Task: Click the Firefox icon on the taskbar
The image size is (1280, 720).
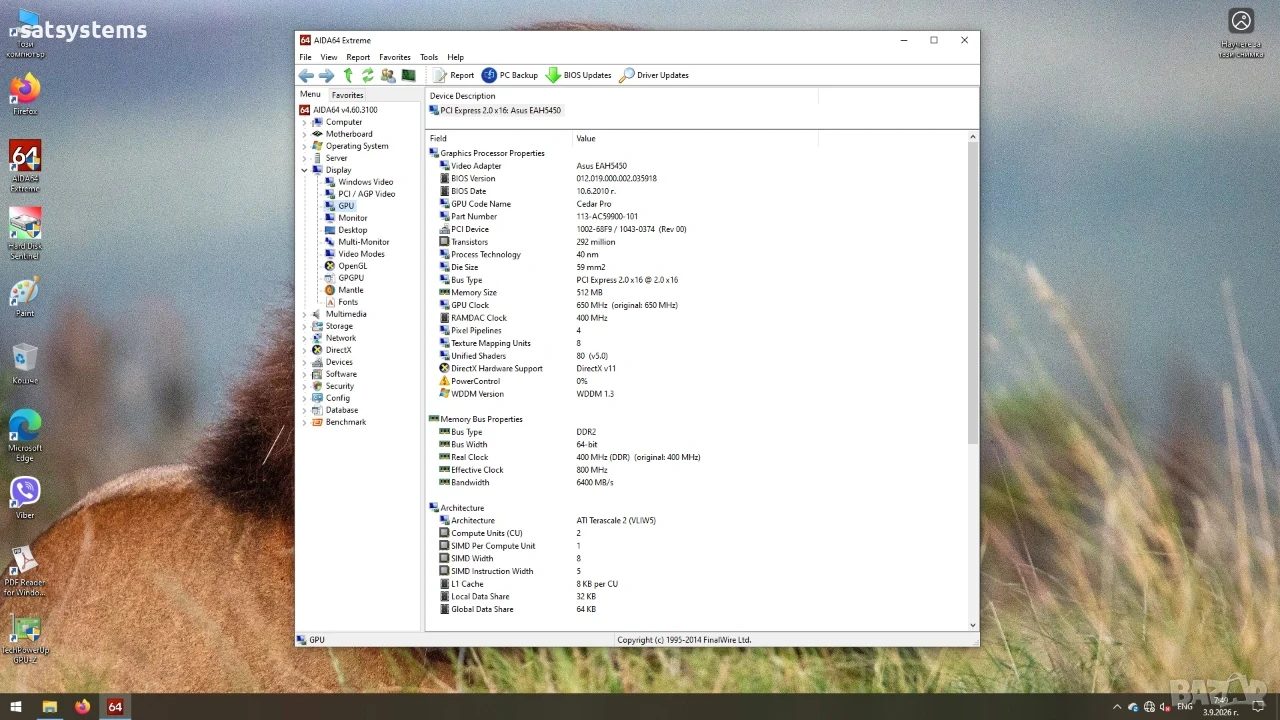Action: 82,707
